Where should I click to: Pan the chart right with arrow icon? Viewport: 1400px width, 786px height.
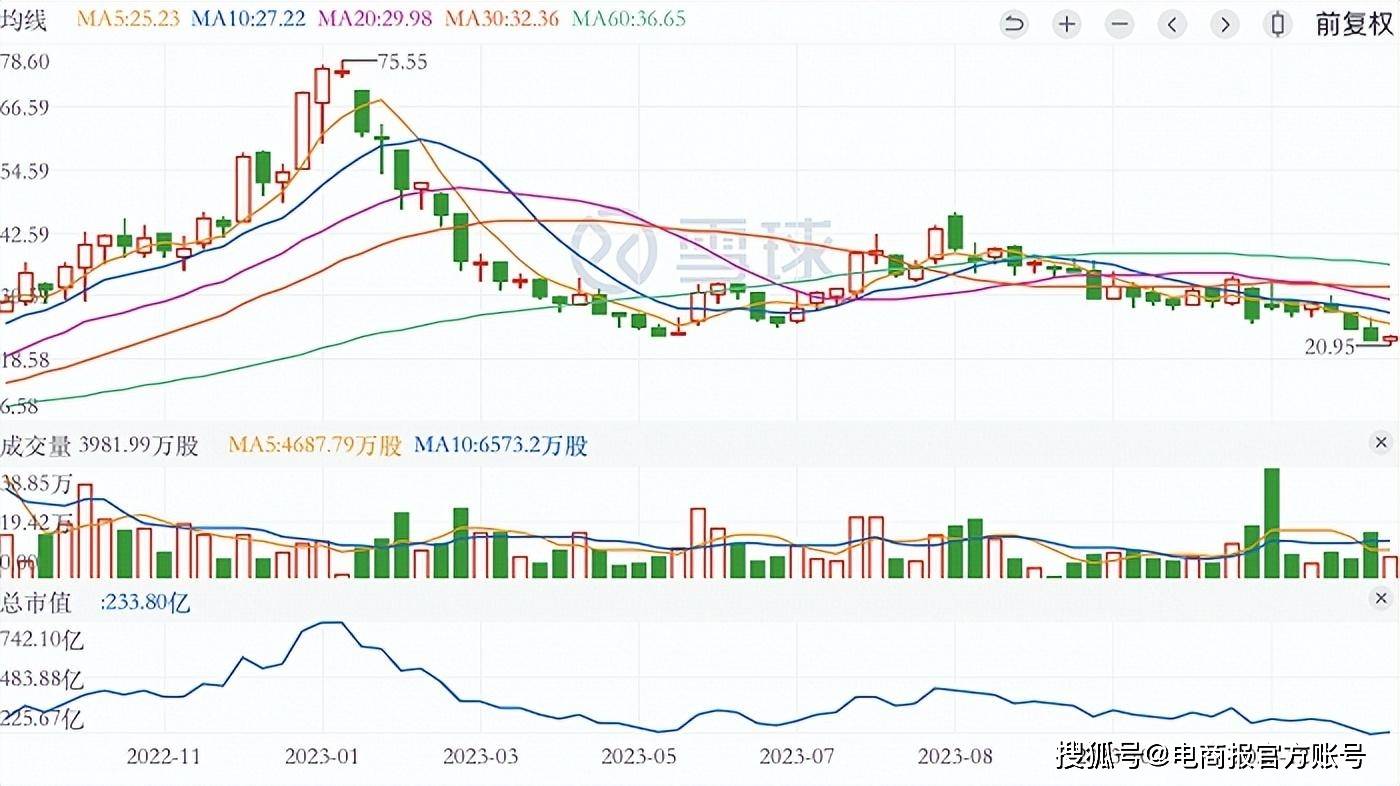pyautogui.click(x=1225, y=23)
